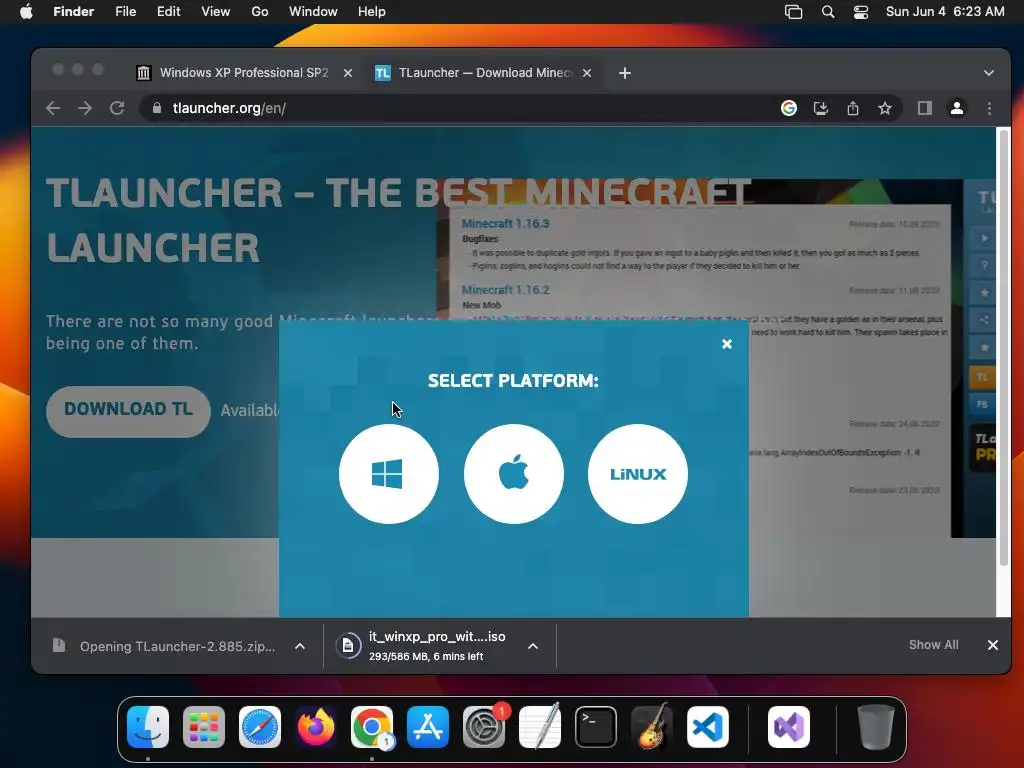Reload the tlauncher.org page
The height and width of the screenshot is (768, 1024).
point(117,108)
